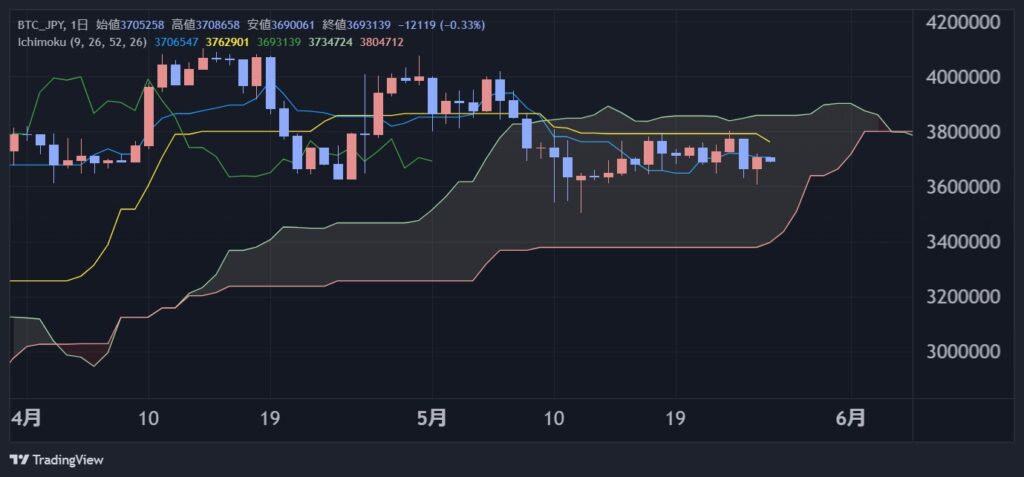Viewport: 1024px width, 477px height.
Task: Click the 4000000 price axis label
Action: [963, 78]
